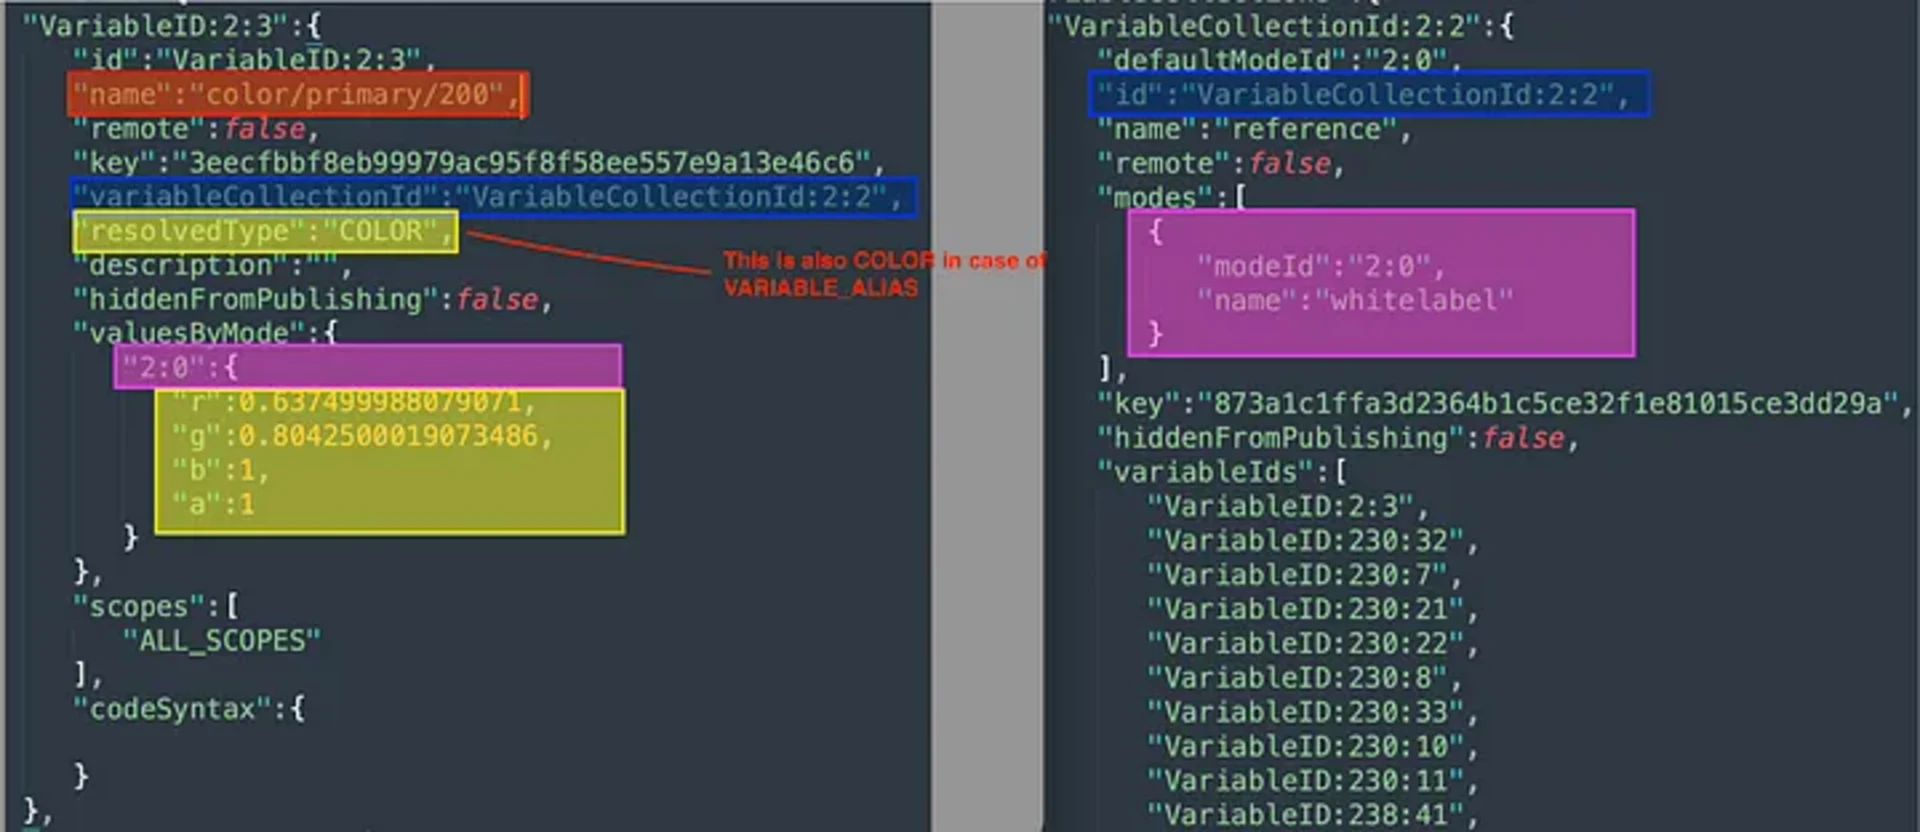Select "VariableID:230:22" in the list
Image resolution: width=1920 pixels, height=832 pixels.
coord(1313,643)
